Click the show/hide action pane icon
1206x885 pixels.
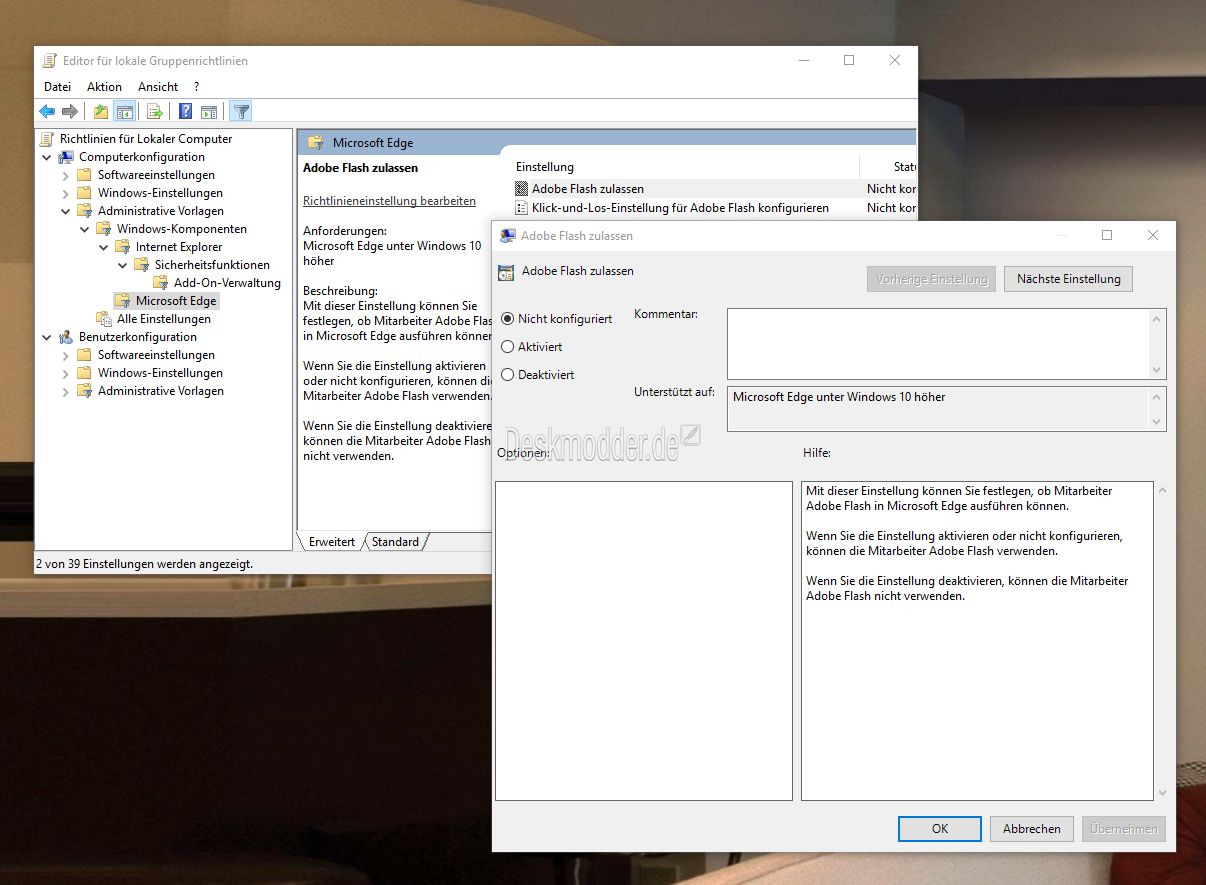pyautogui.click(x=209, y=112)
